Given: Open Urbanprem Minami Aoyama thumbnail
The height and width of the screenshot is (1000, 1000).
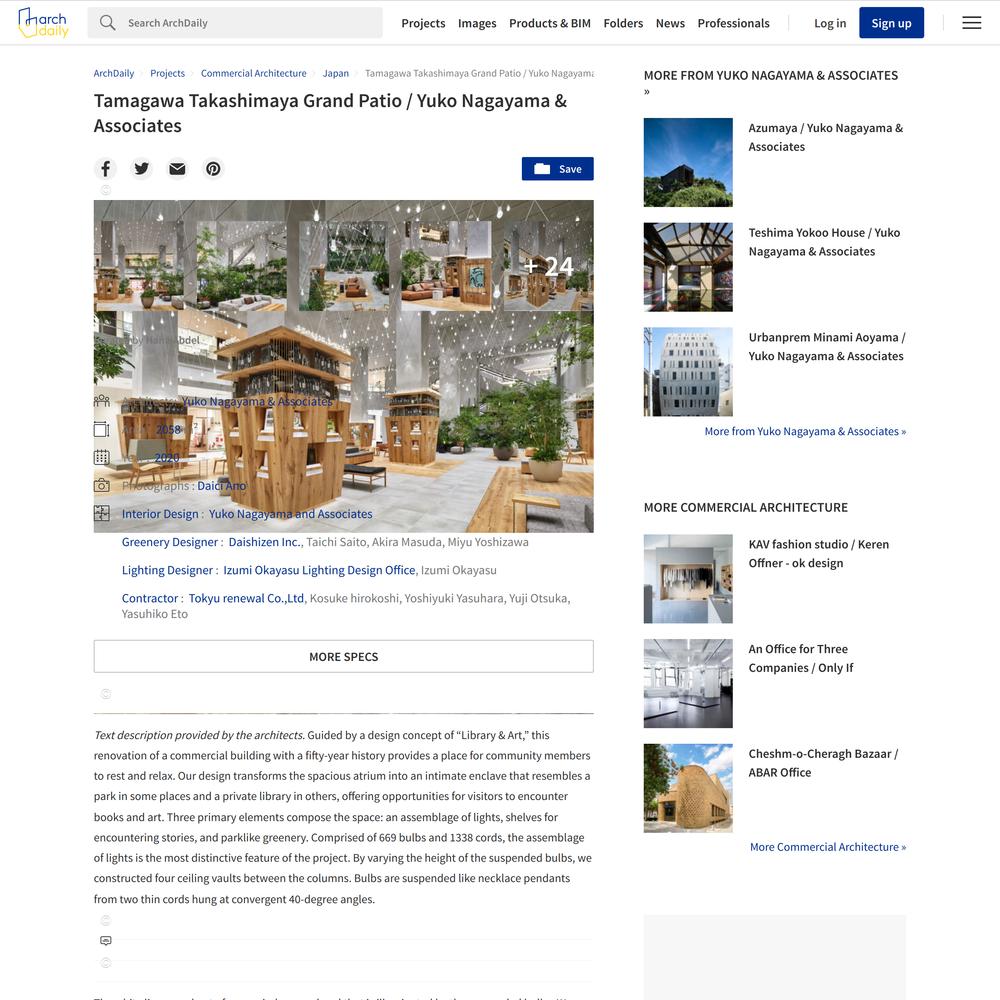Looking at the screenshot, I should click(x=688, y=371).
